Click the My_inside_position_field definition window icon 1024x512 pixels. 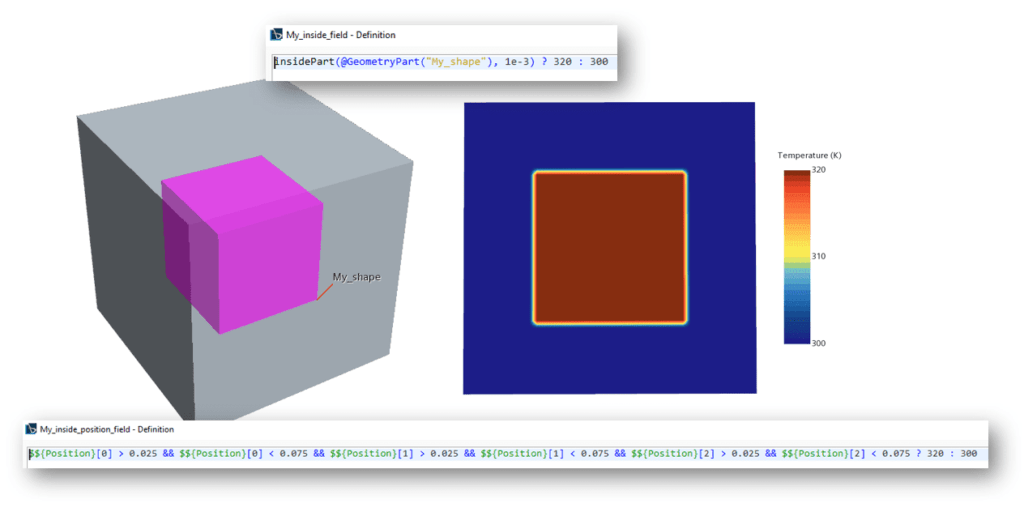[31, 429]
